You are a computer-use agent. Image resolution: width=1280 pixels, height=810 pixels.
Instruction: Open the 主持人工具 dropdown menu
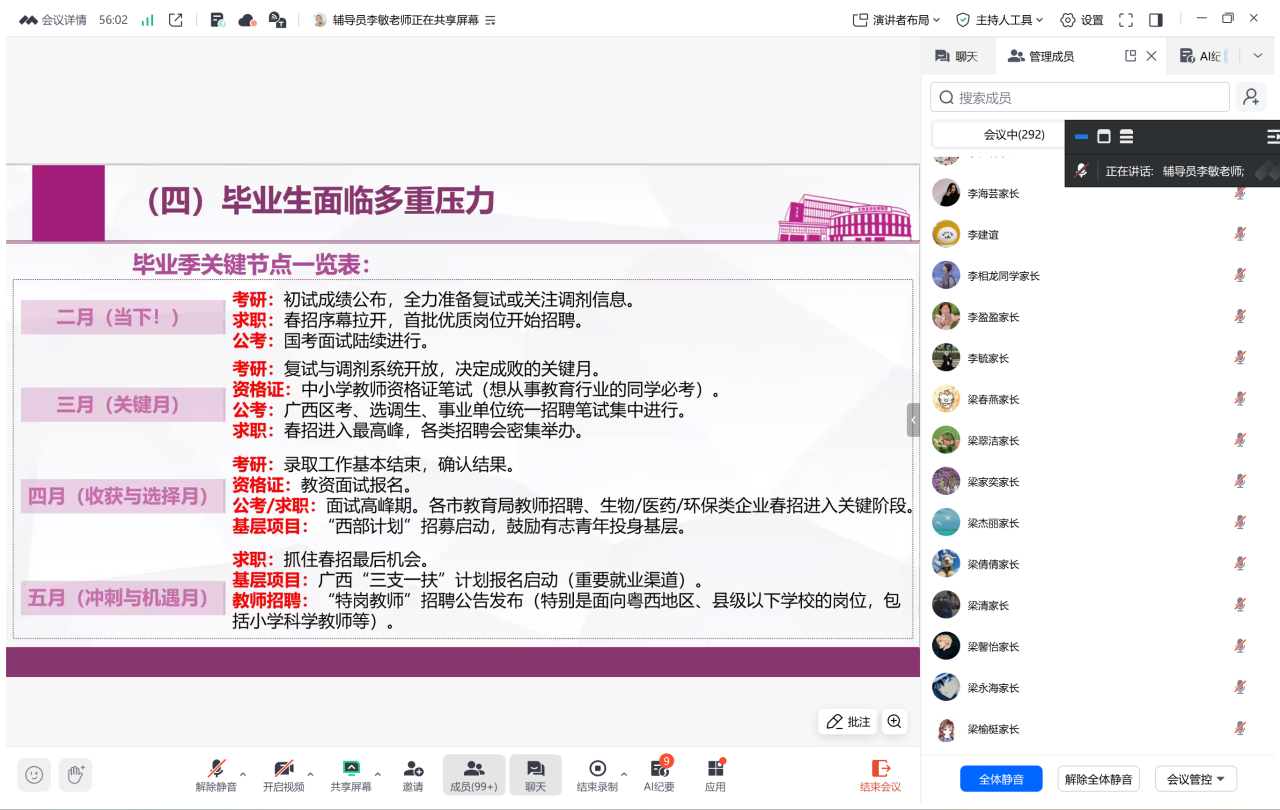(999, 20)
